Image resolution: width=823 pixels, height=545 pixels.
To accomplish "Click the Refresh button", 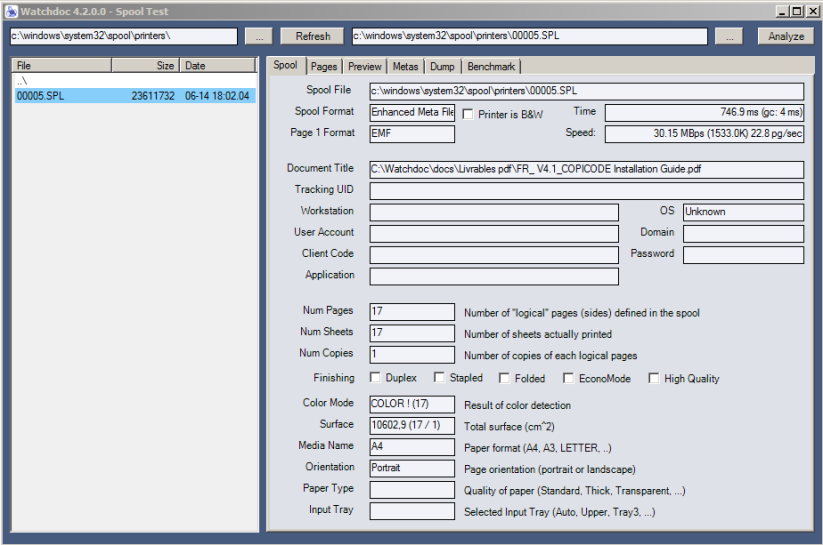I will [312, 36].
